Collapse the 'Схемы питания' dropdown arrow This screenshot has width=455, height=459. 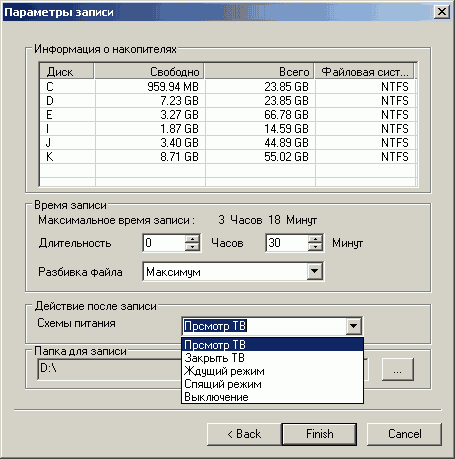(x=353, y=326)
